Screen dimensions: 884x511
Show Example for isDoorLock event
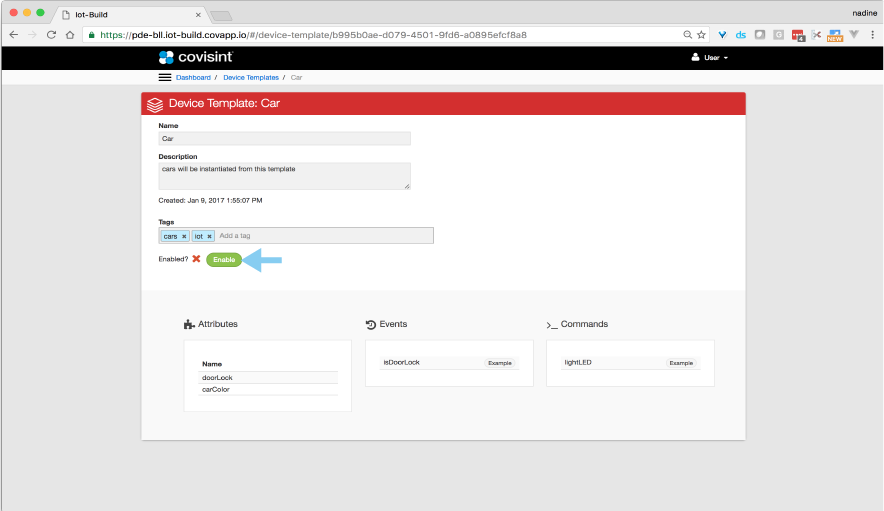[x=499, y=363]
